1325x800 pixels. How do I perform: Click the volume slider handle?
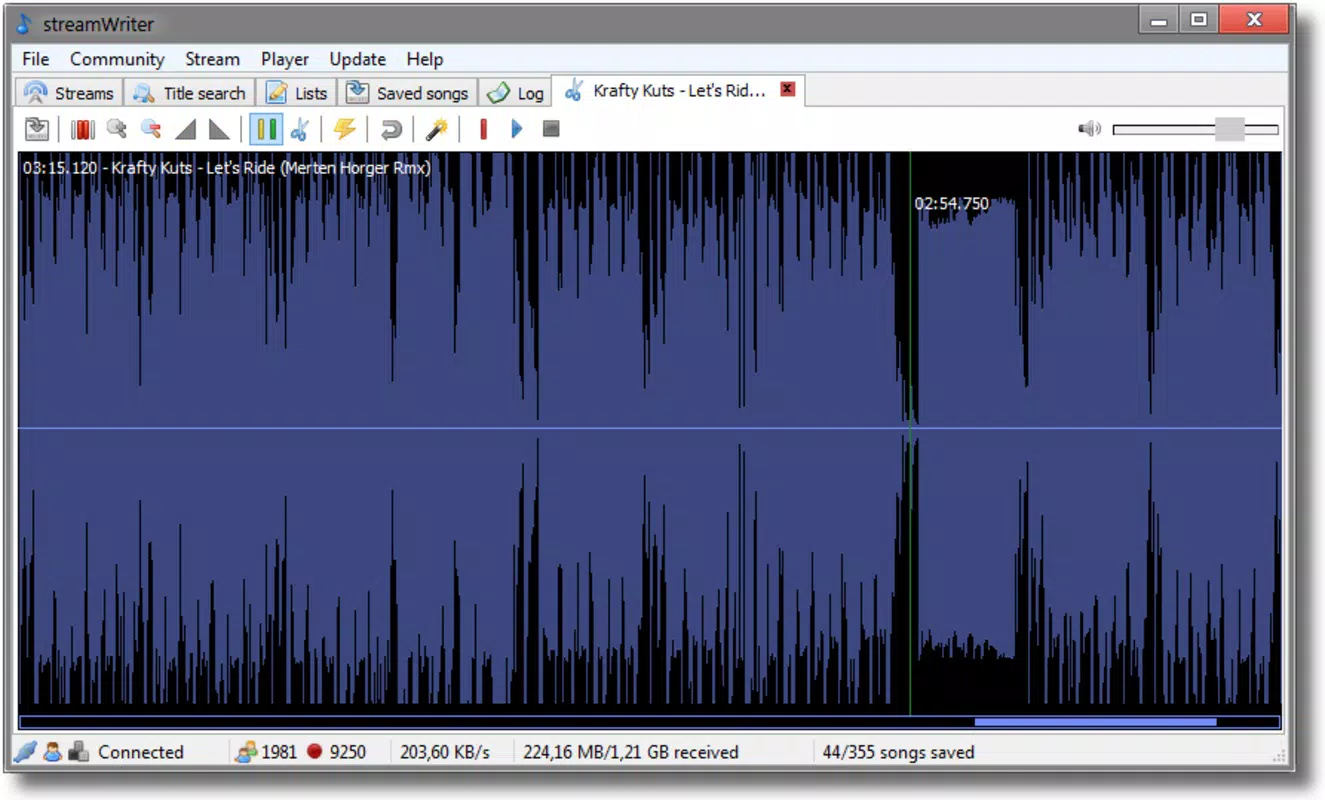pyautogui.click(x=1230, y=128)
